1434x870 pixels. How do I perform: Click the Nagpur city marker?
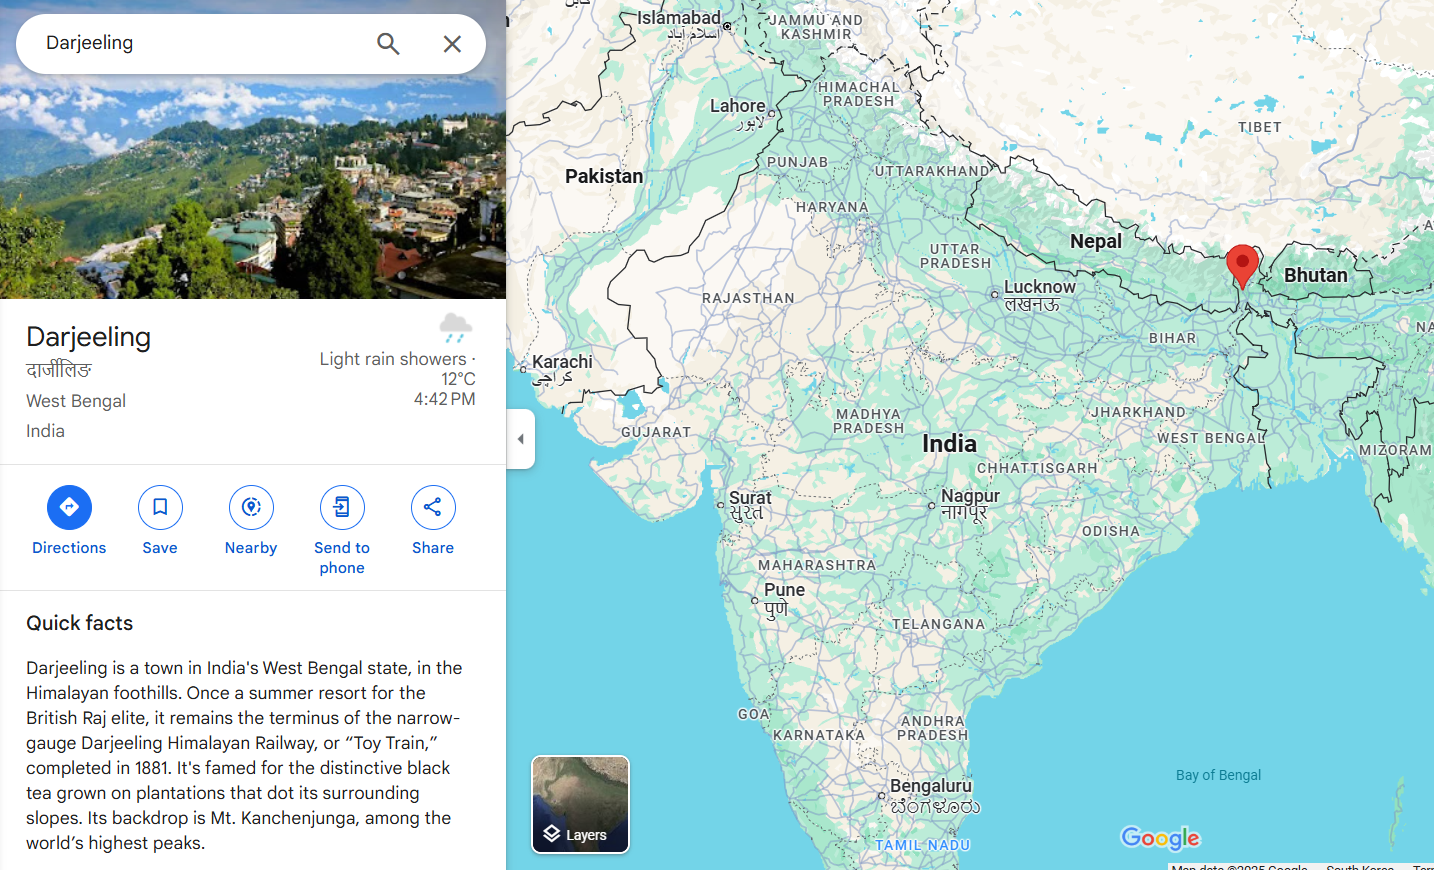point(932,506)
